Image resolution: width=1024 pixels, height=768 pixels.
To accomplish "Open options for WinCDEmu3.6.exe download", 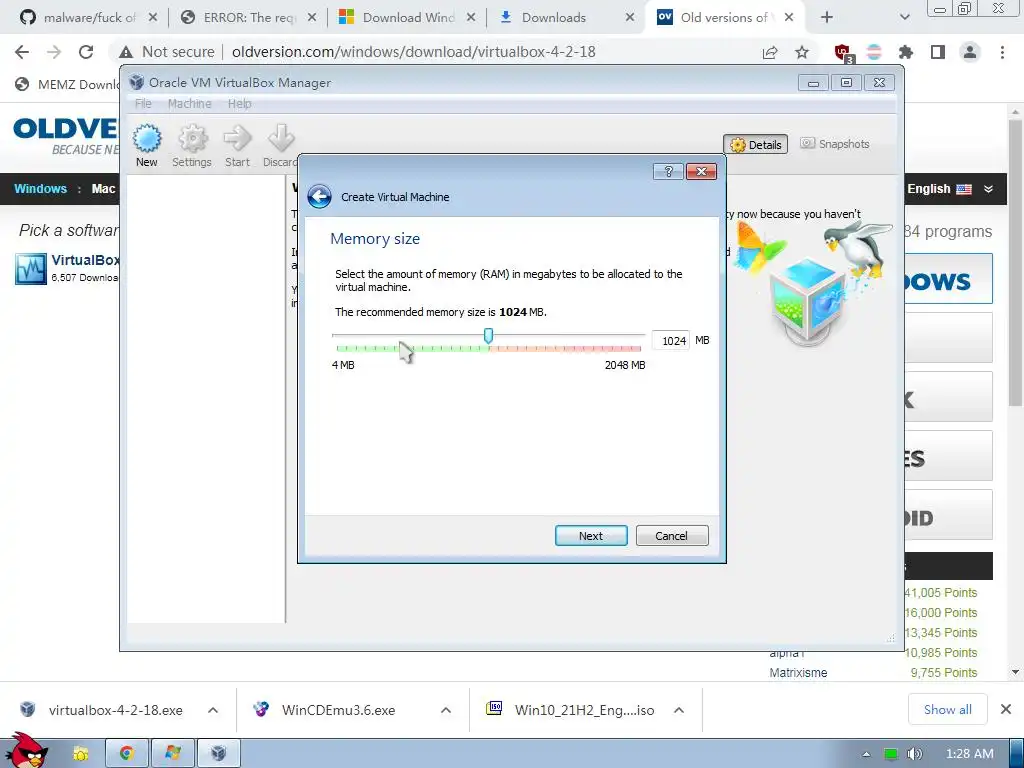I will 446,710.
